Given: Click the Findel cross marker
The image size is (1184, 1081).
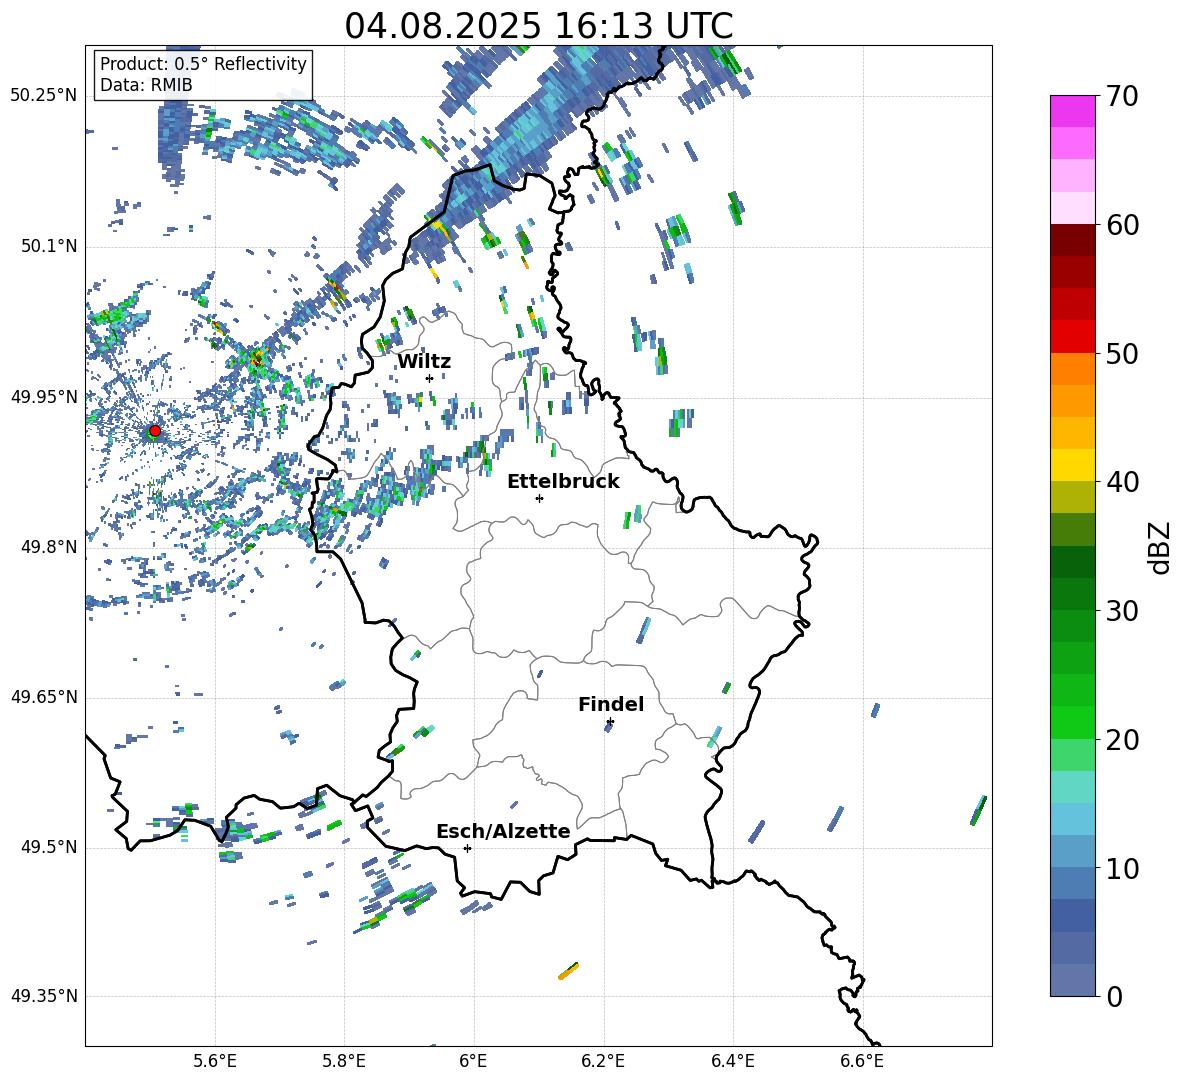Looking at the screenshot, I should tap(610, 722).
